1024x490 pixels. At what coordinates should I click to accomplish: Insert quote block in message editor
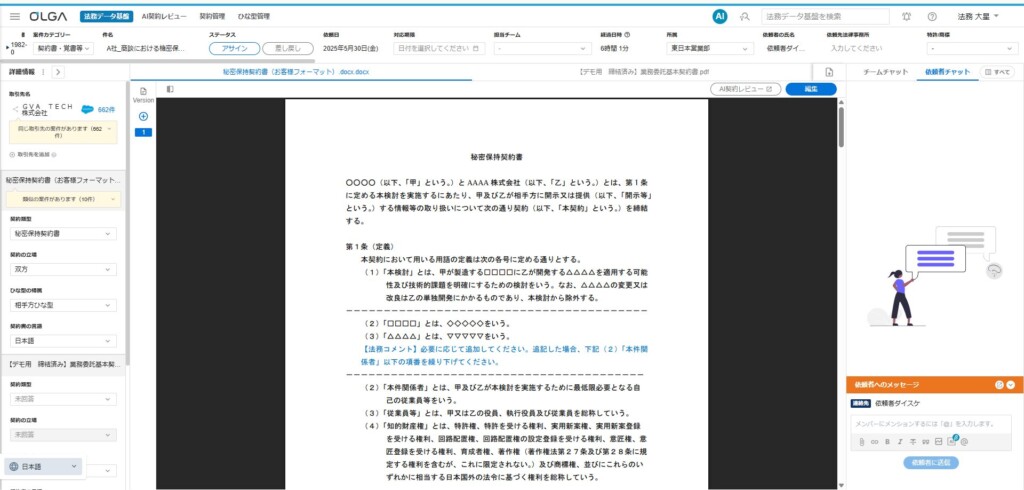pos(925,442)
